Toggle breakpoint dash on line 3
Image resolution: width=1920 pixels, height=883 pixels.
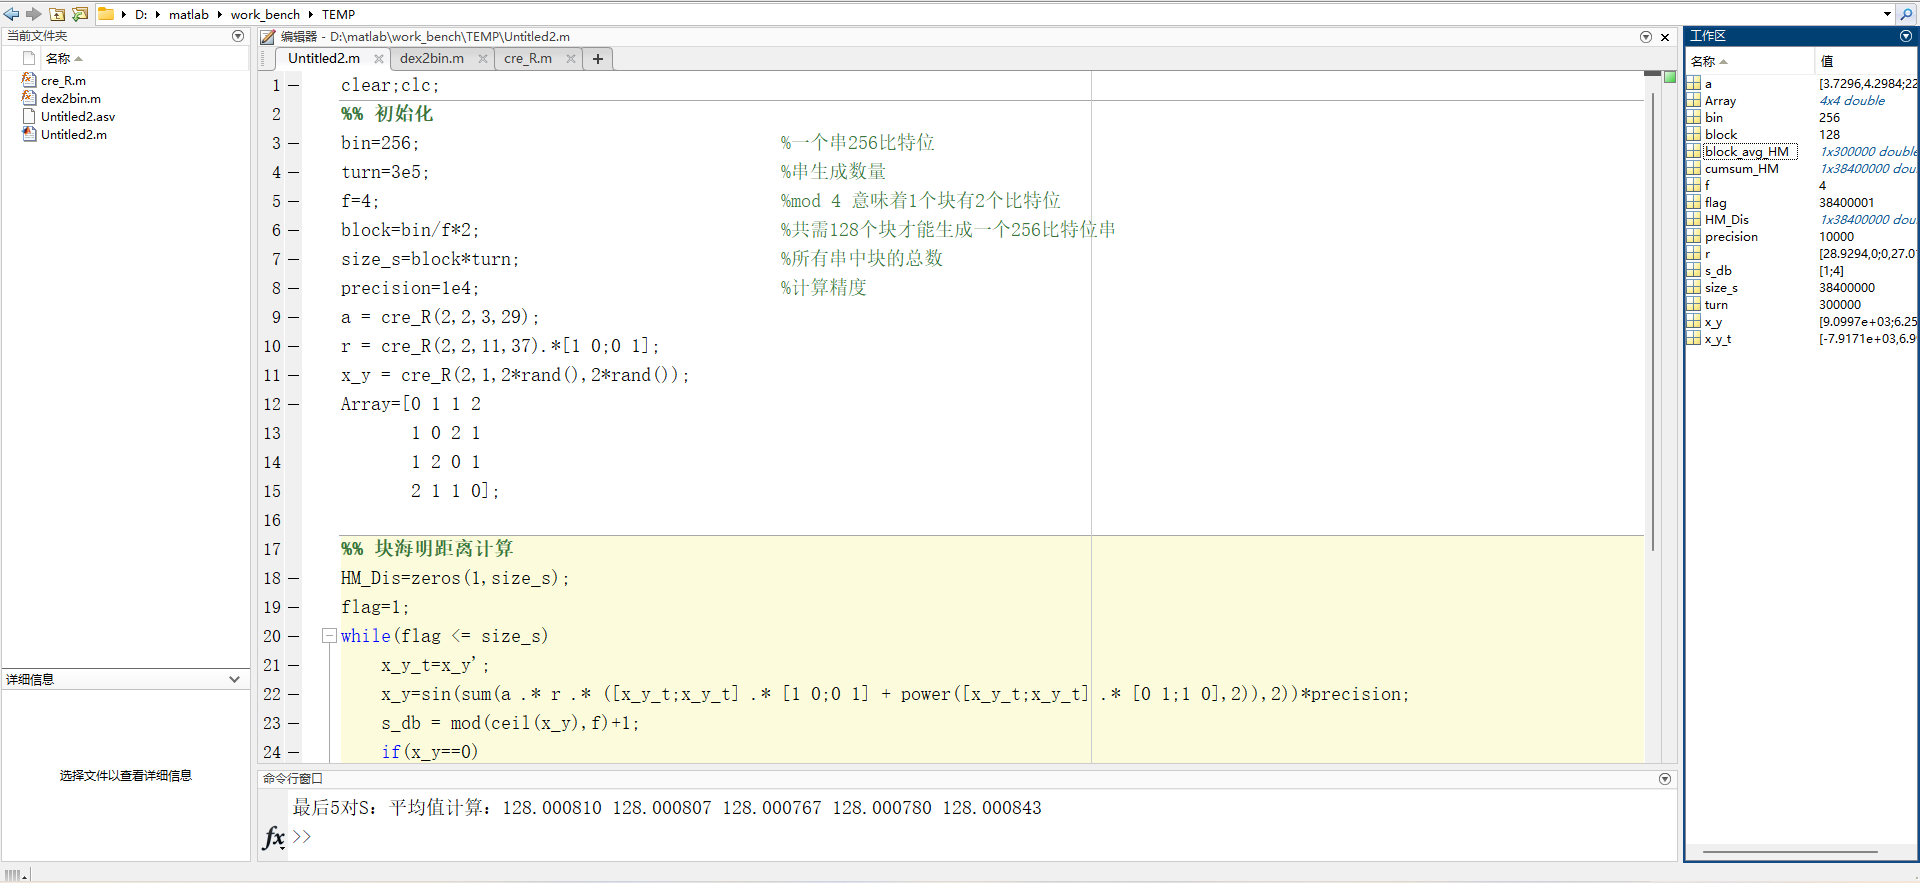[x=294, y=143]
